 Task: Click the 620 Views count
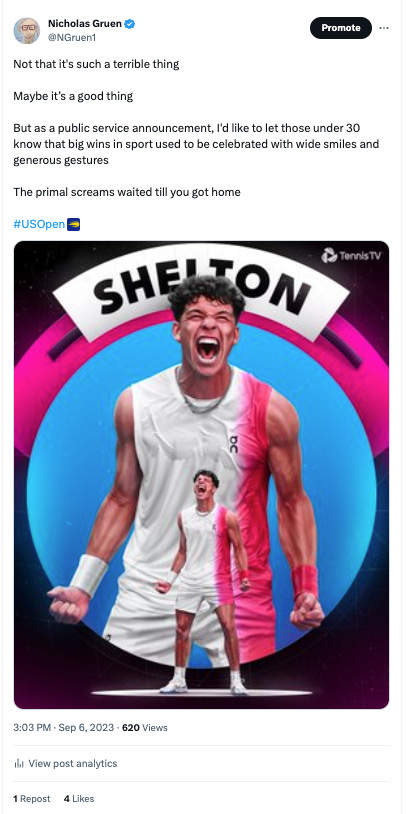pyautogui.click(x=145, y=727)
